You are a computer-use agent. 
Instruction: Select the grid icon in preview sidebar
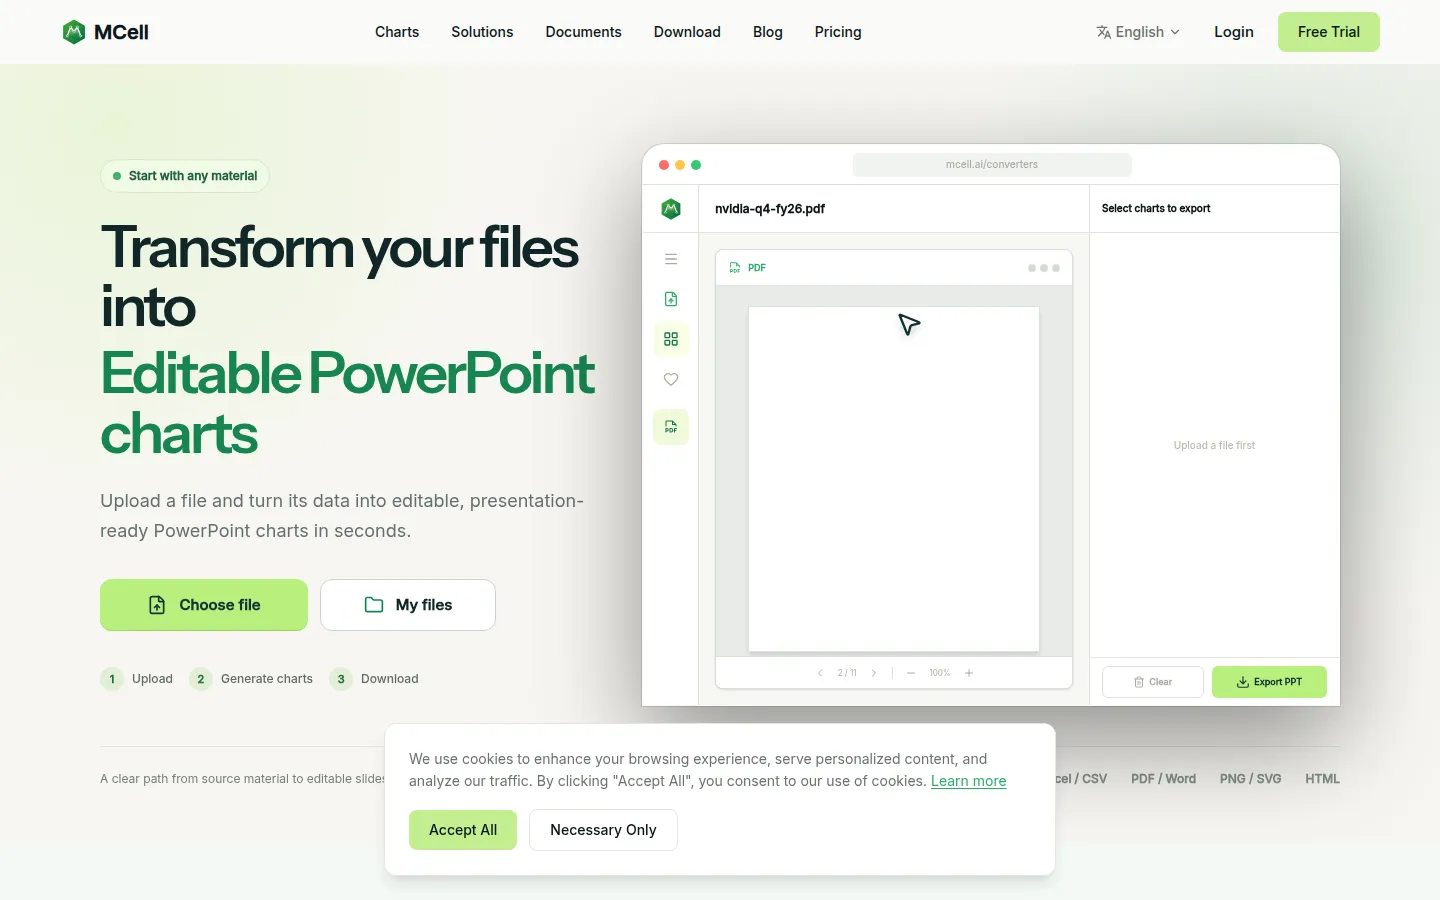pyautogui.click(x=671, y=339)
